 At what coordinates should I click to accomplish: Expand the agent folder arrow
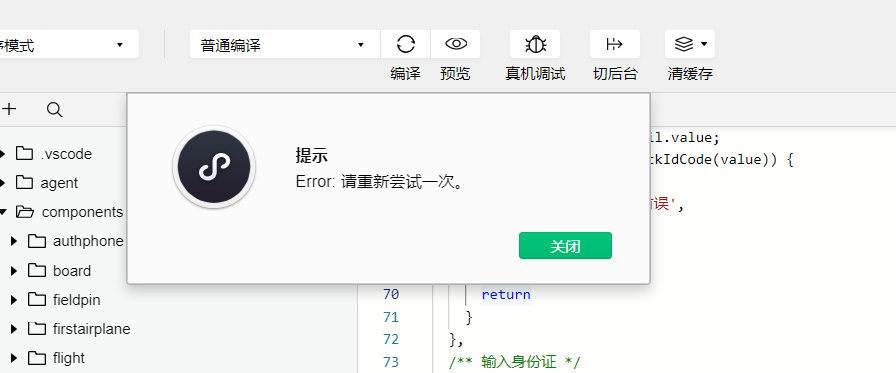tap(3, 183)
